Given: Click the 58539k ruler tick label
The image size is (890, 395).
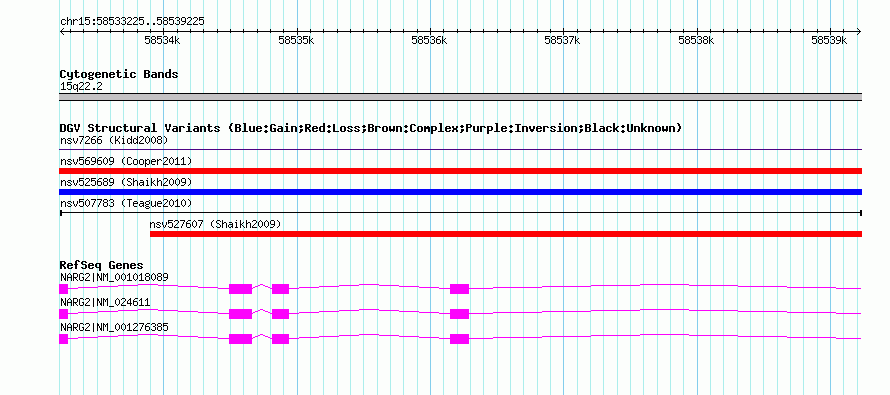Looking at the screenshot, I should point(829,40).
